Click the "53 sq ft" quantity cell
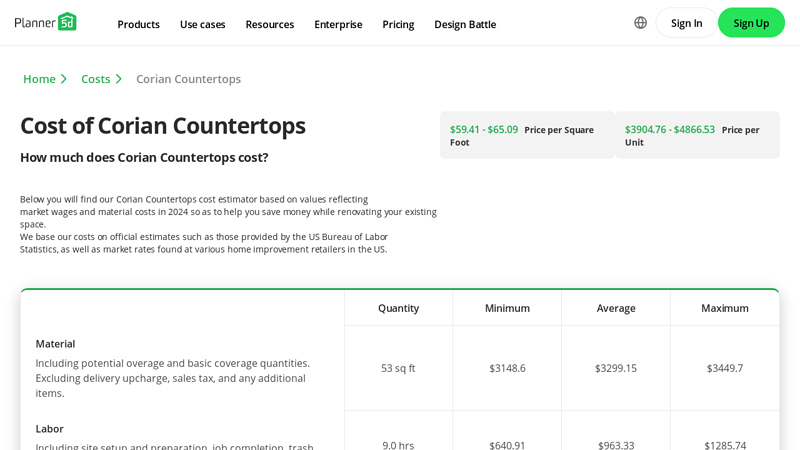The image size is (800, 450). click(398, 368)
